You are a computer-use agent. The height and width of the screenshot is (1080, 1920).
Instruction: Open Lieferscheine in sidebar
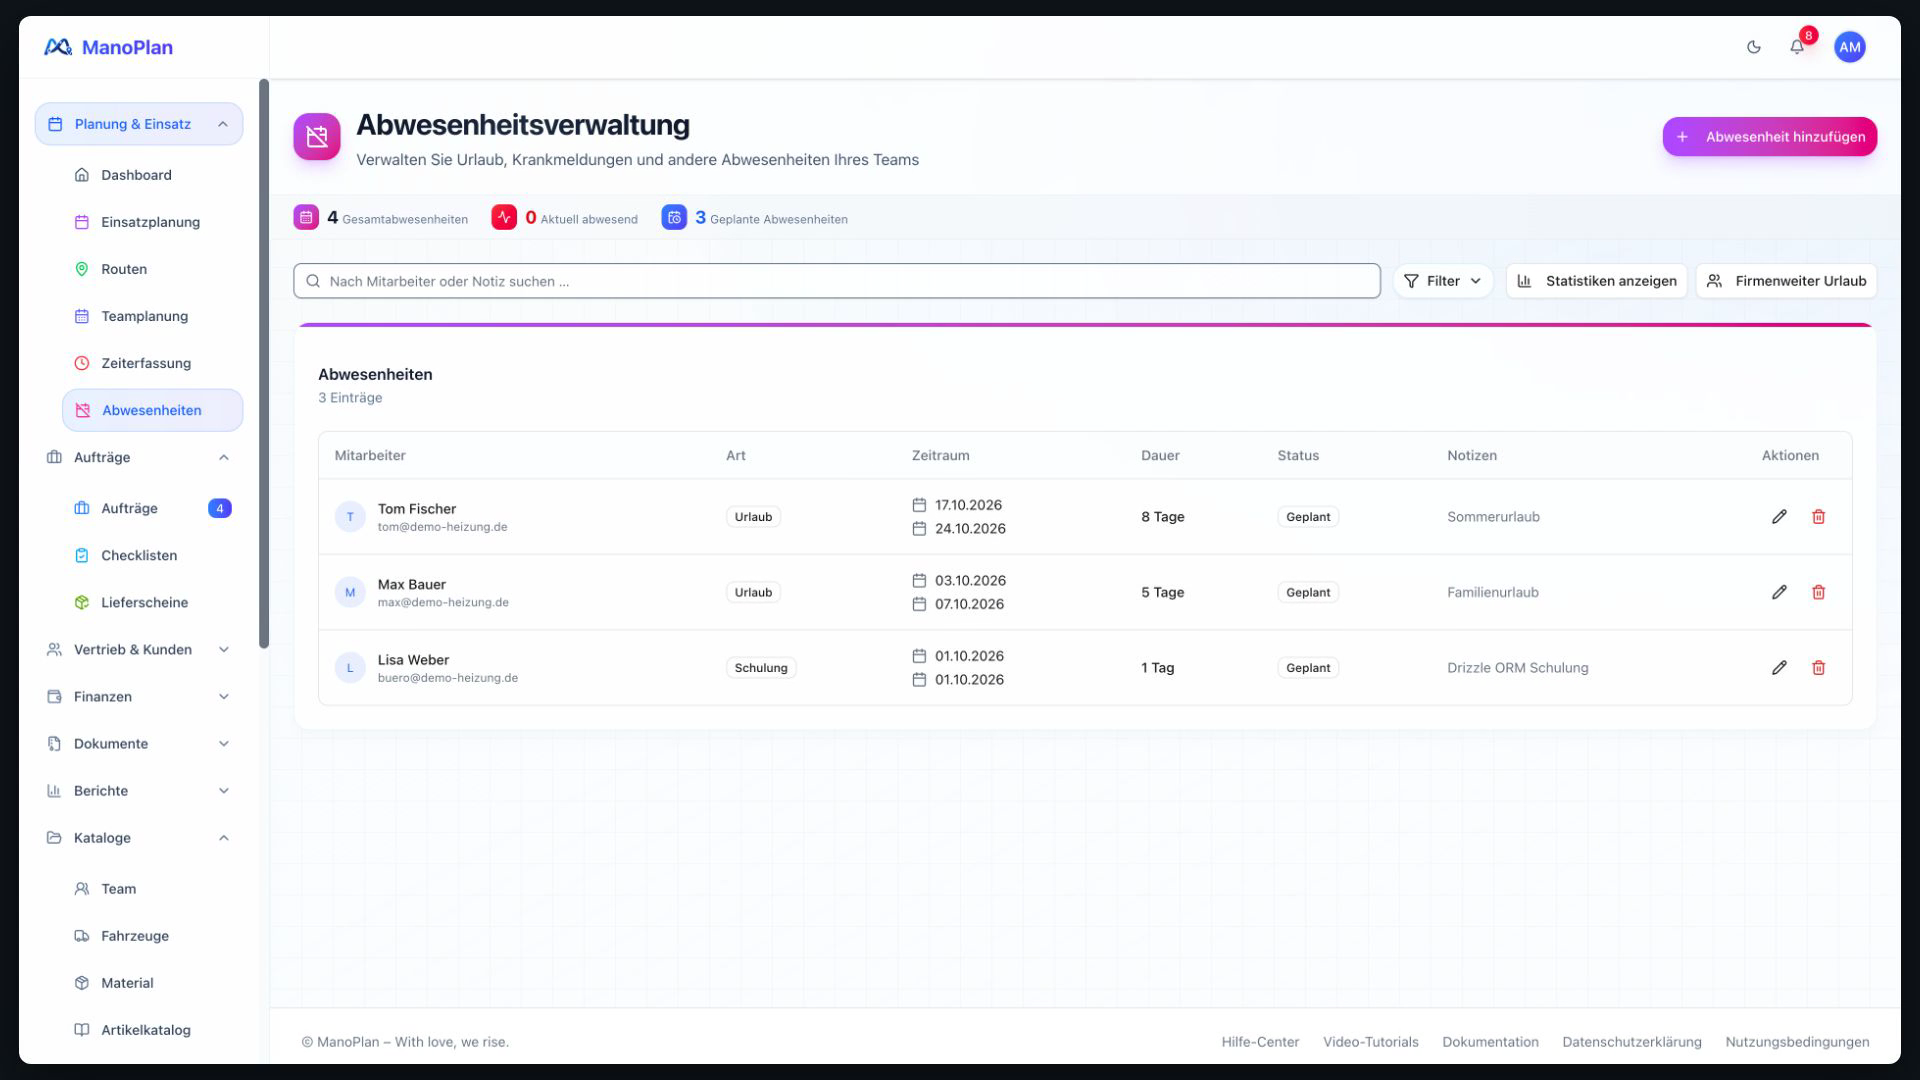coord(152,602)
